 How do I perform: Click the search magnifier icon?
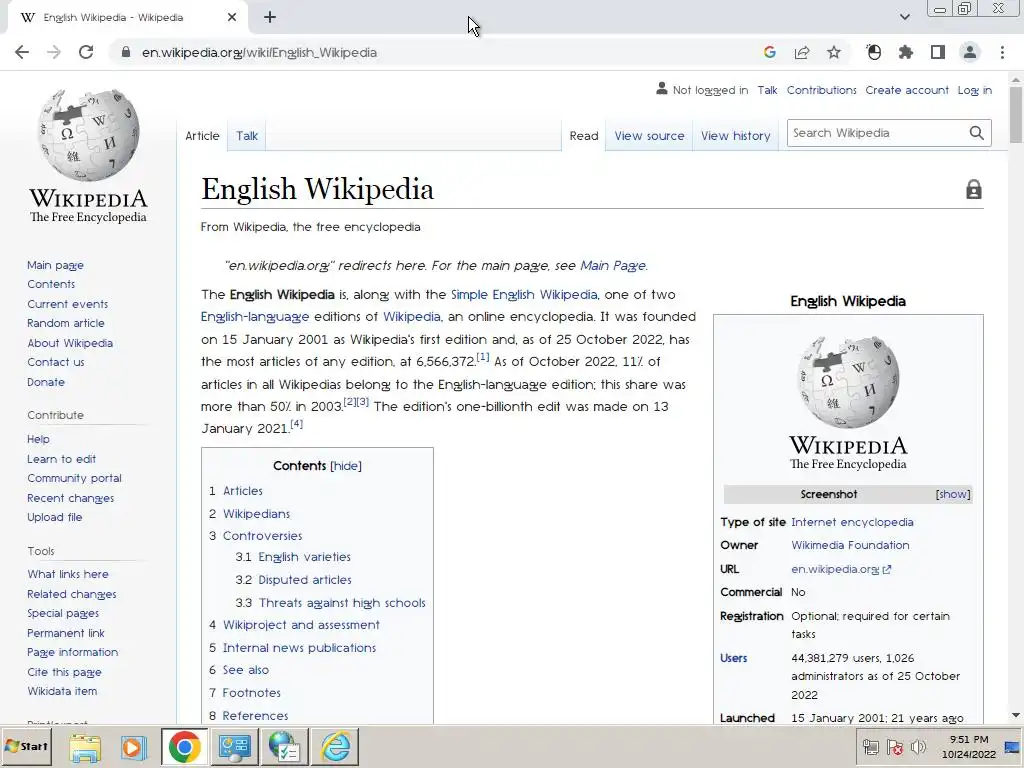click(976, 133)
